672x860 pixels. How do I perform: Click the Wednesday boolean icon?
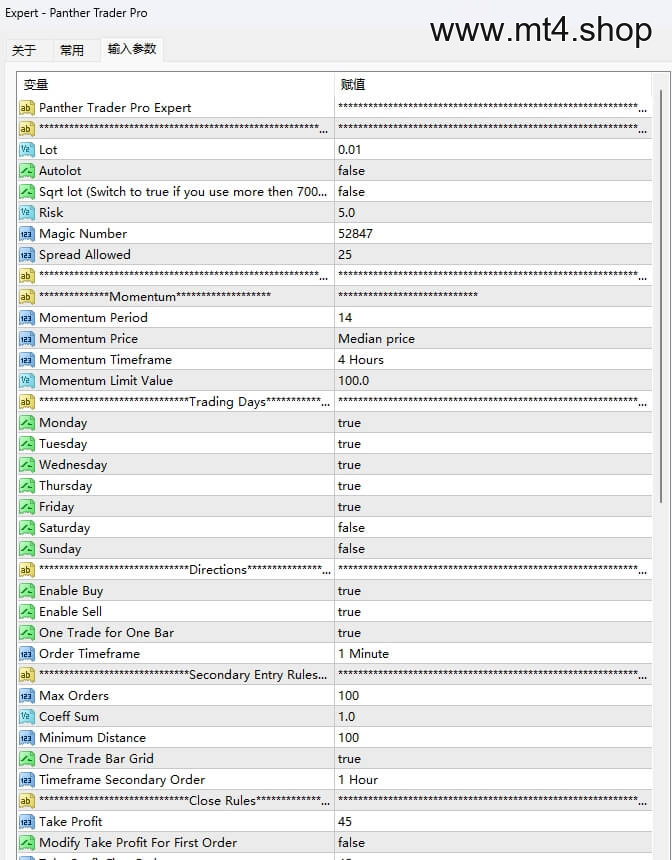(x=26, y=465)
